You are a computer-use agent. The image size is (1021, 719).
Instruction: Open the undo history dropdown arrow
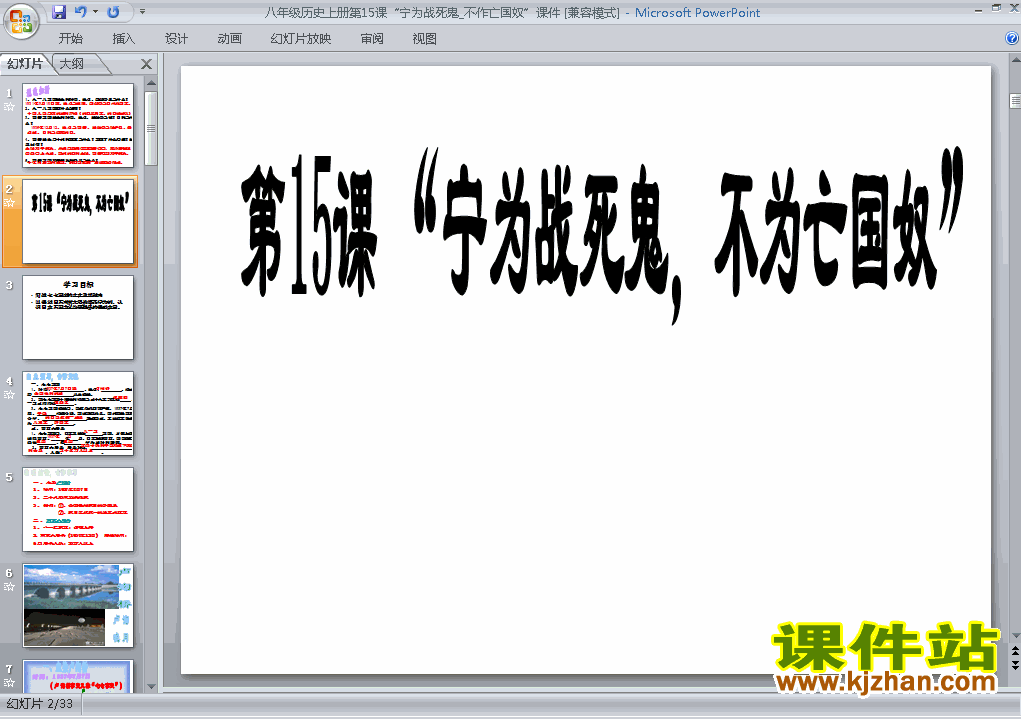[x=95, y=12]
